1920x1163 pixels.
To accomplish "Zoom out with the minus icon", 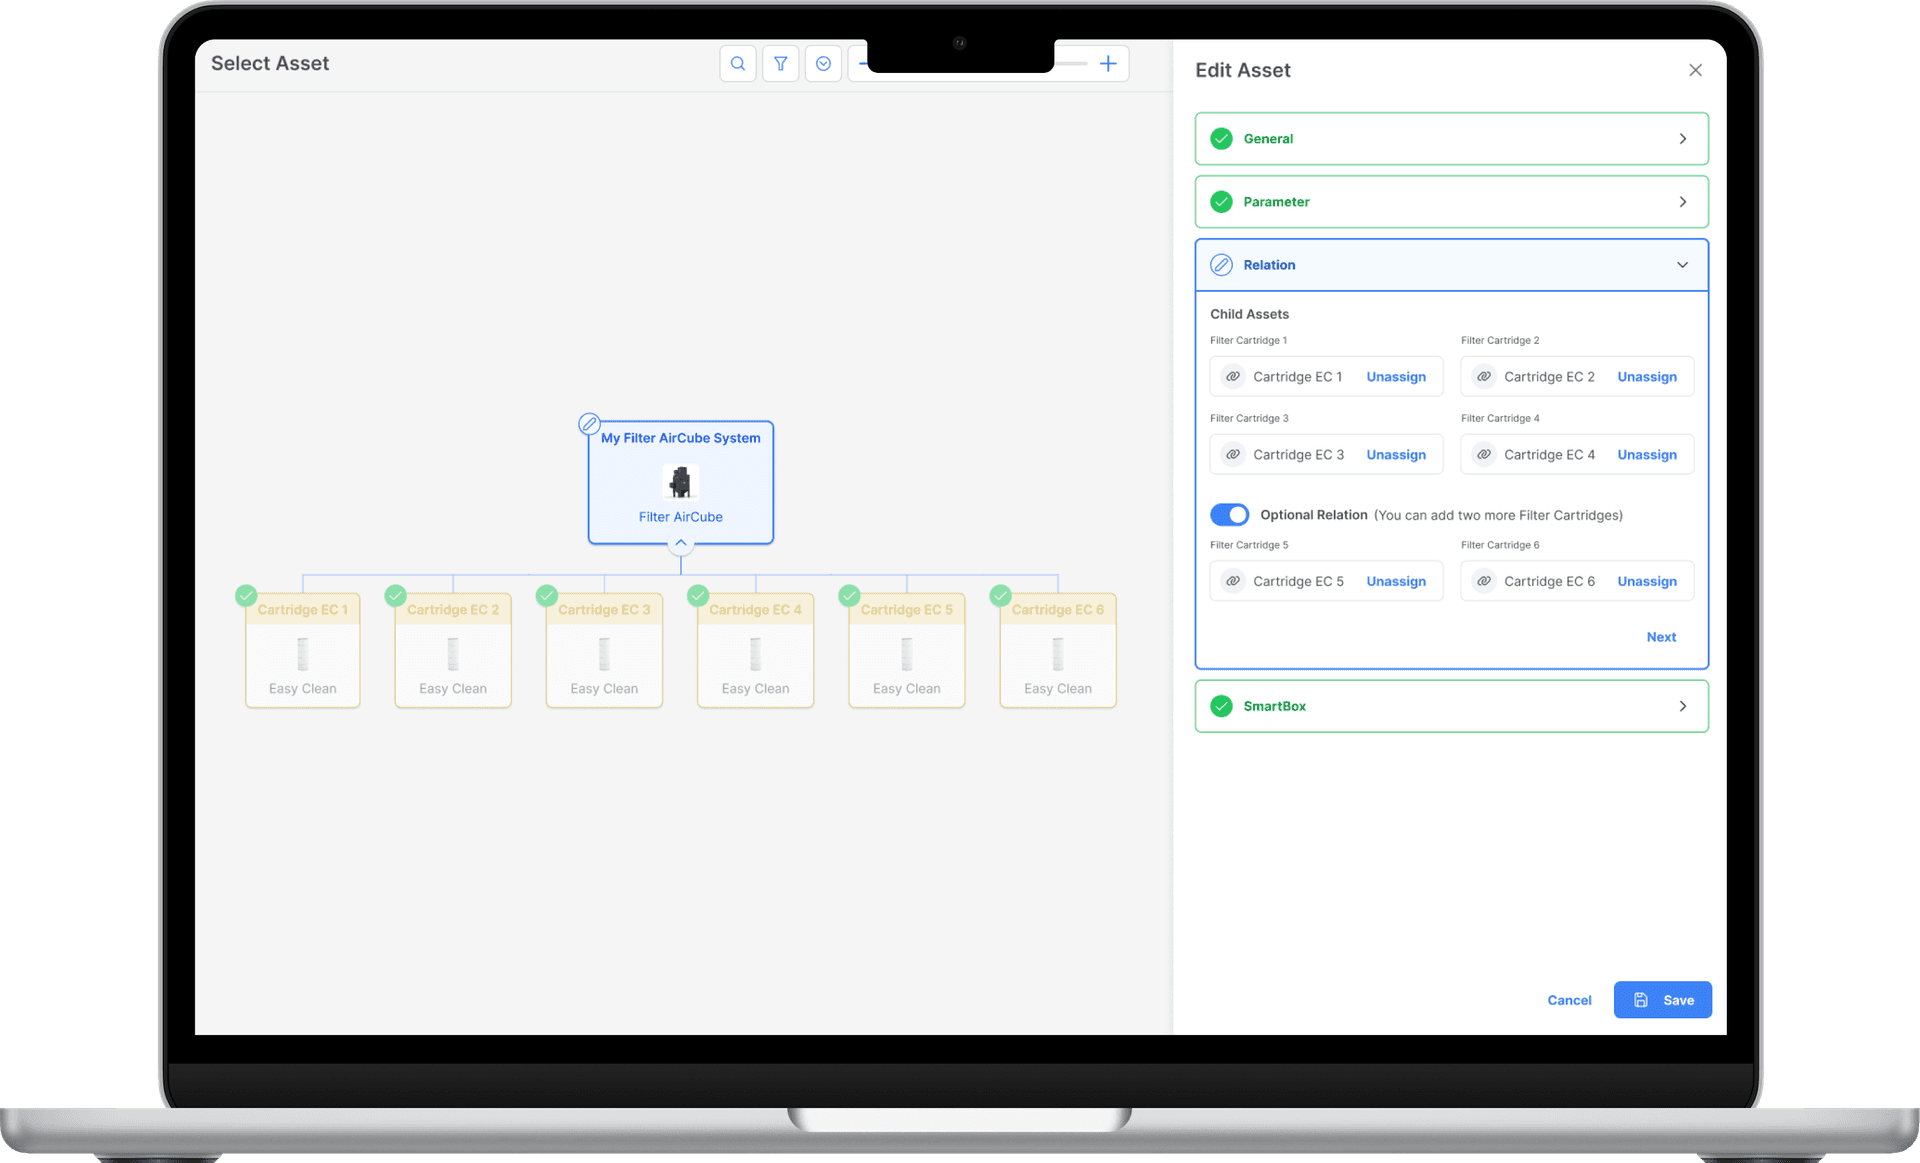I will pos(864,63).
